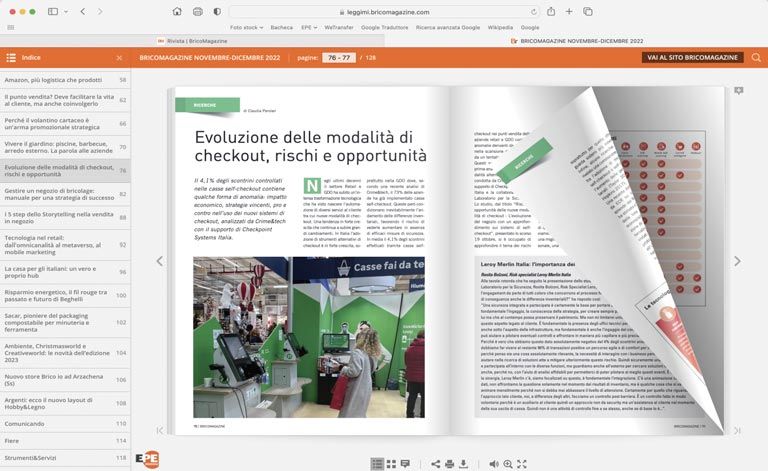This screenshot has width=768, height=471.
Task: Switch to BRICOMAGAZINE NOVEMBRE-DICEMBRE 2022 tab
Action: pos(576,41)
